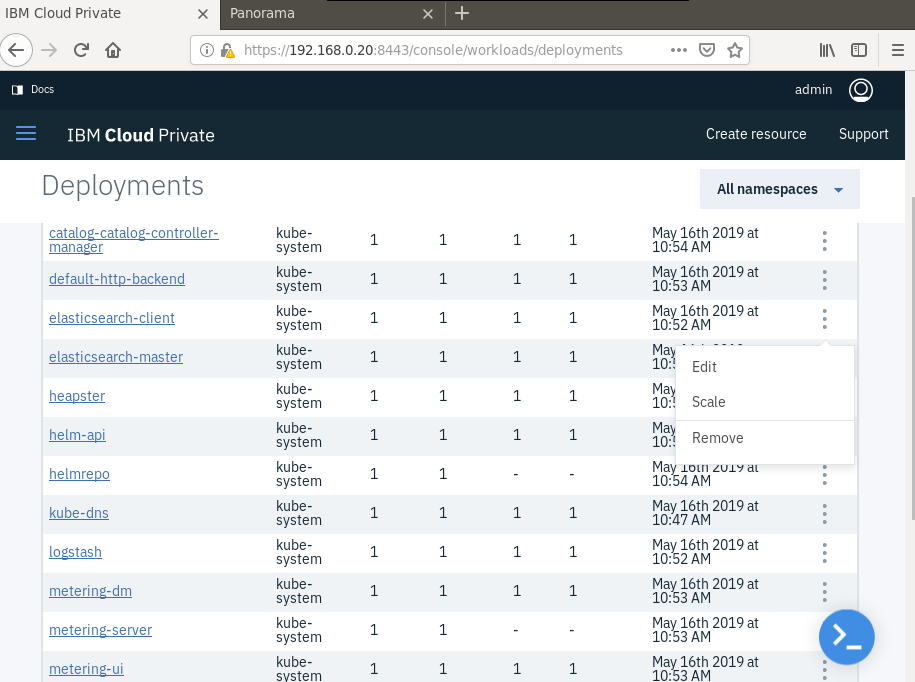This screenshot has height=682, width=915.
Task: Open the admin user profile icon
Action: click(x=860, y=90)
